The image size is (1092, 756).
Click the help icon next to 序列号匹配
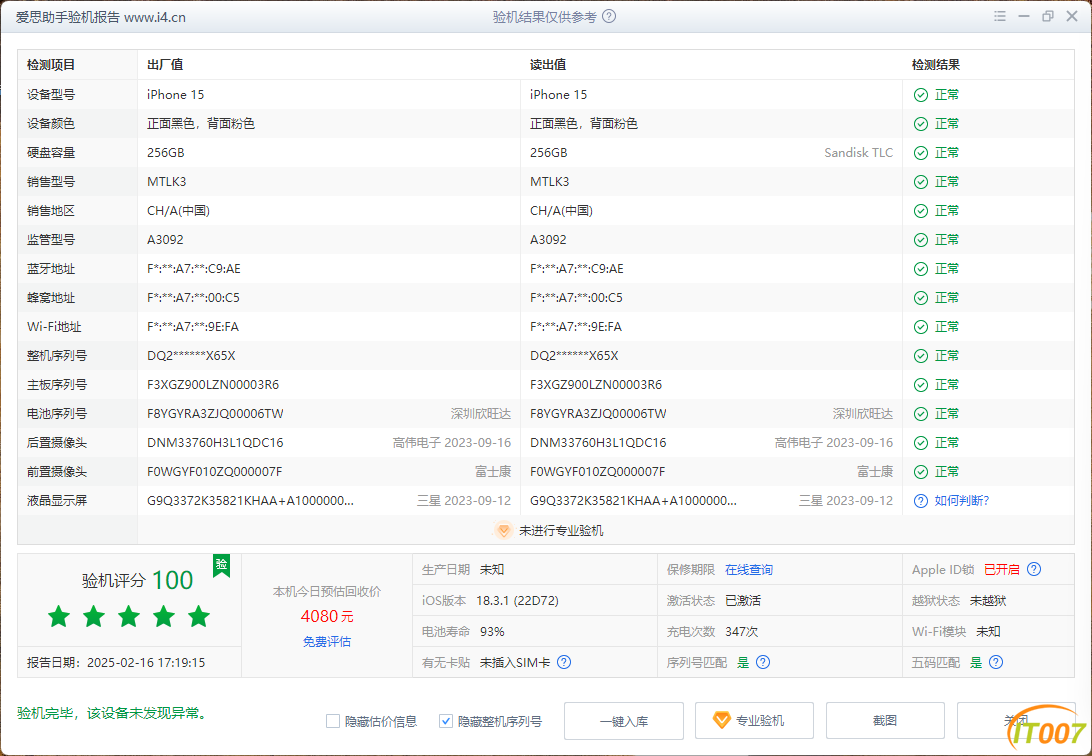tap(763, 662)
